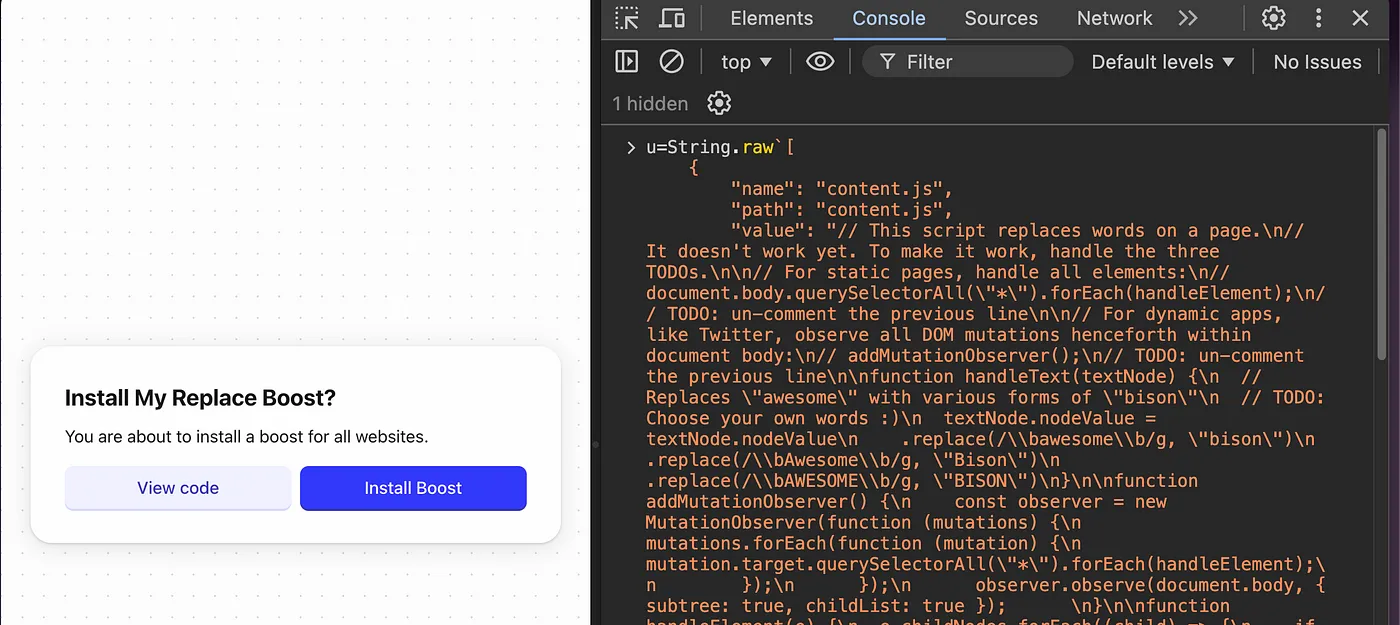Open the DevTools three-dot customize menu
The image size is (1400, 625).
point(1318,18)
